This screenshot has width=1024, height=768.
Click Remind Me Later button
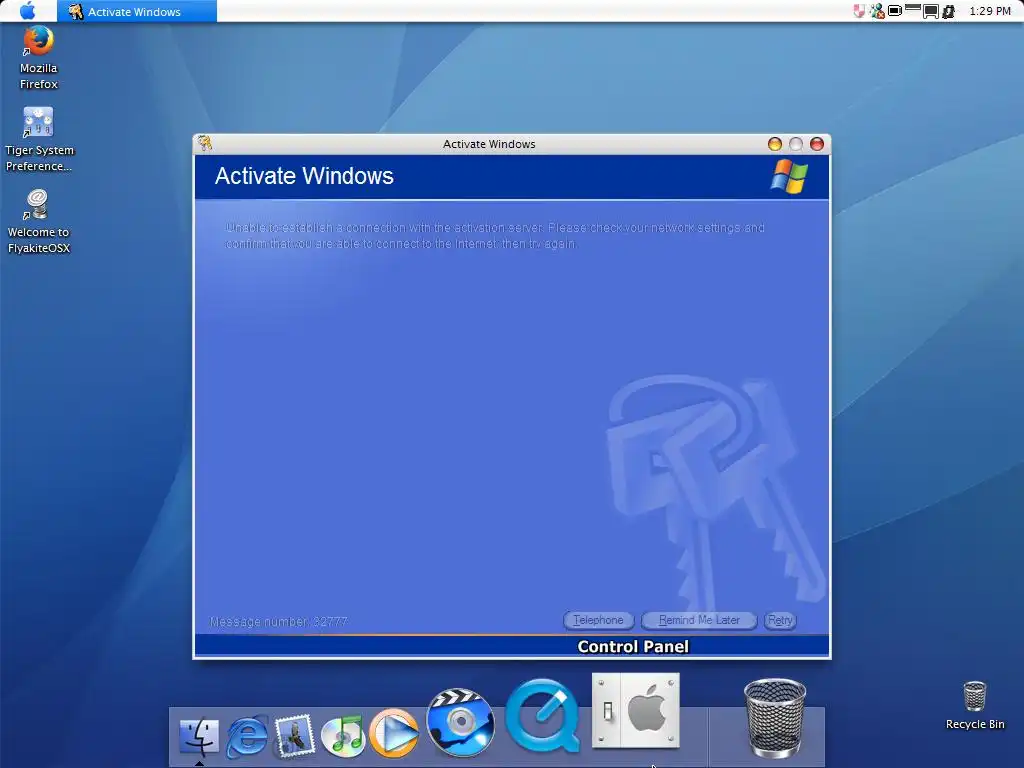click(x=699, y=620)
